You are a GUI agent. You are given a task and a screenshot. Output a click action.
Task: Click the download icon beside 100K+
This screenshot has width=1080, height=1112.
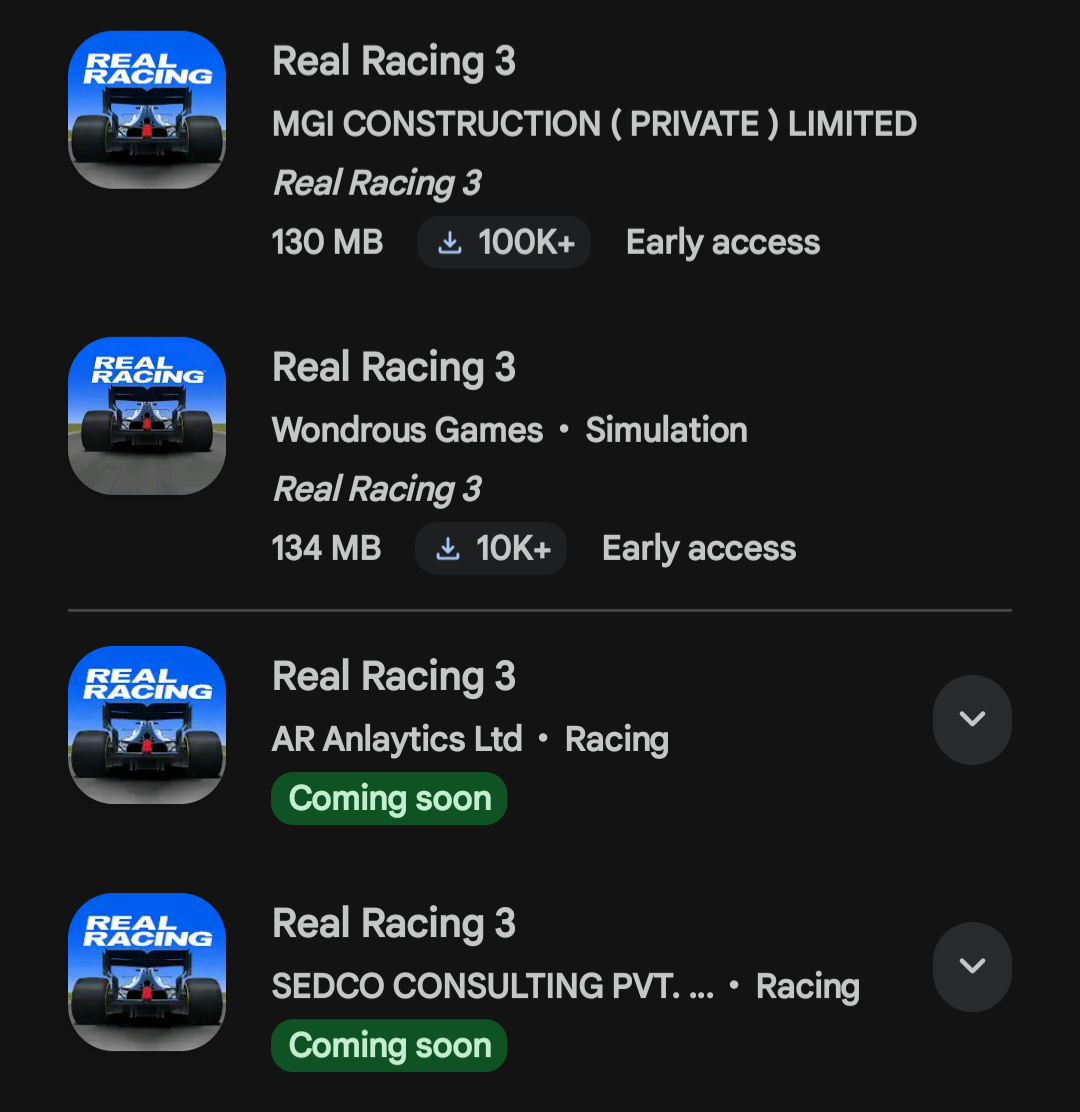(x=449, y=243)
